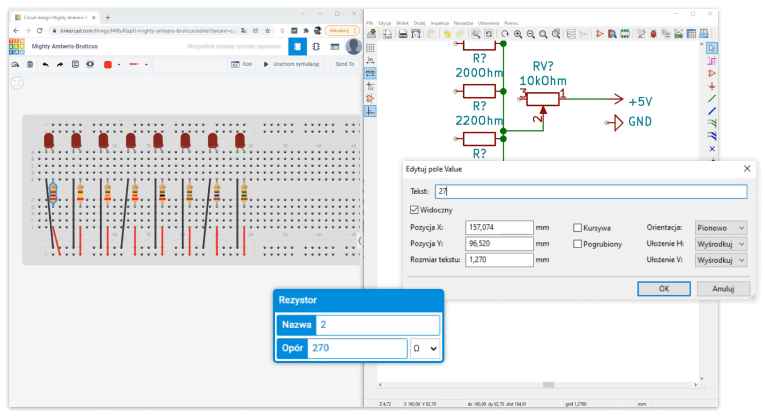Image resolution: width=765 pixels, height=416 pixels.
Task: Toggle the Tinkercad visibility eye icon
Action: 90,64
